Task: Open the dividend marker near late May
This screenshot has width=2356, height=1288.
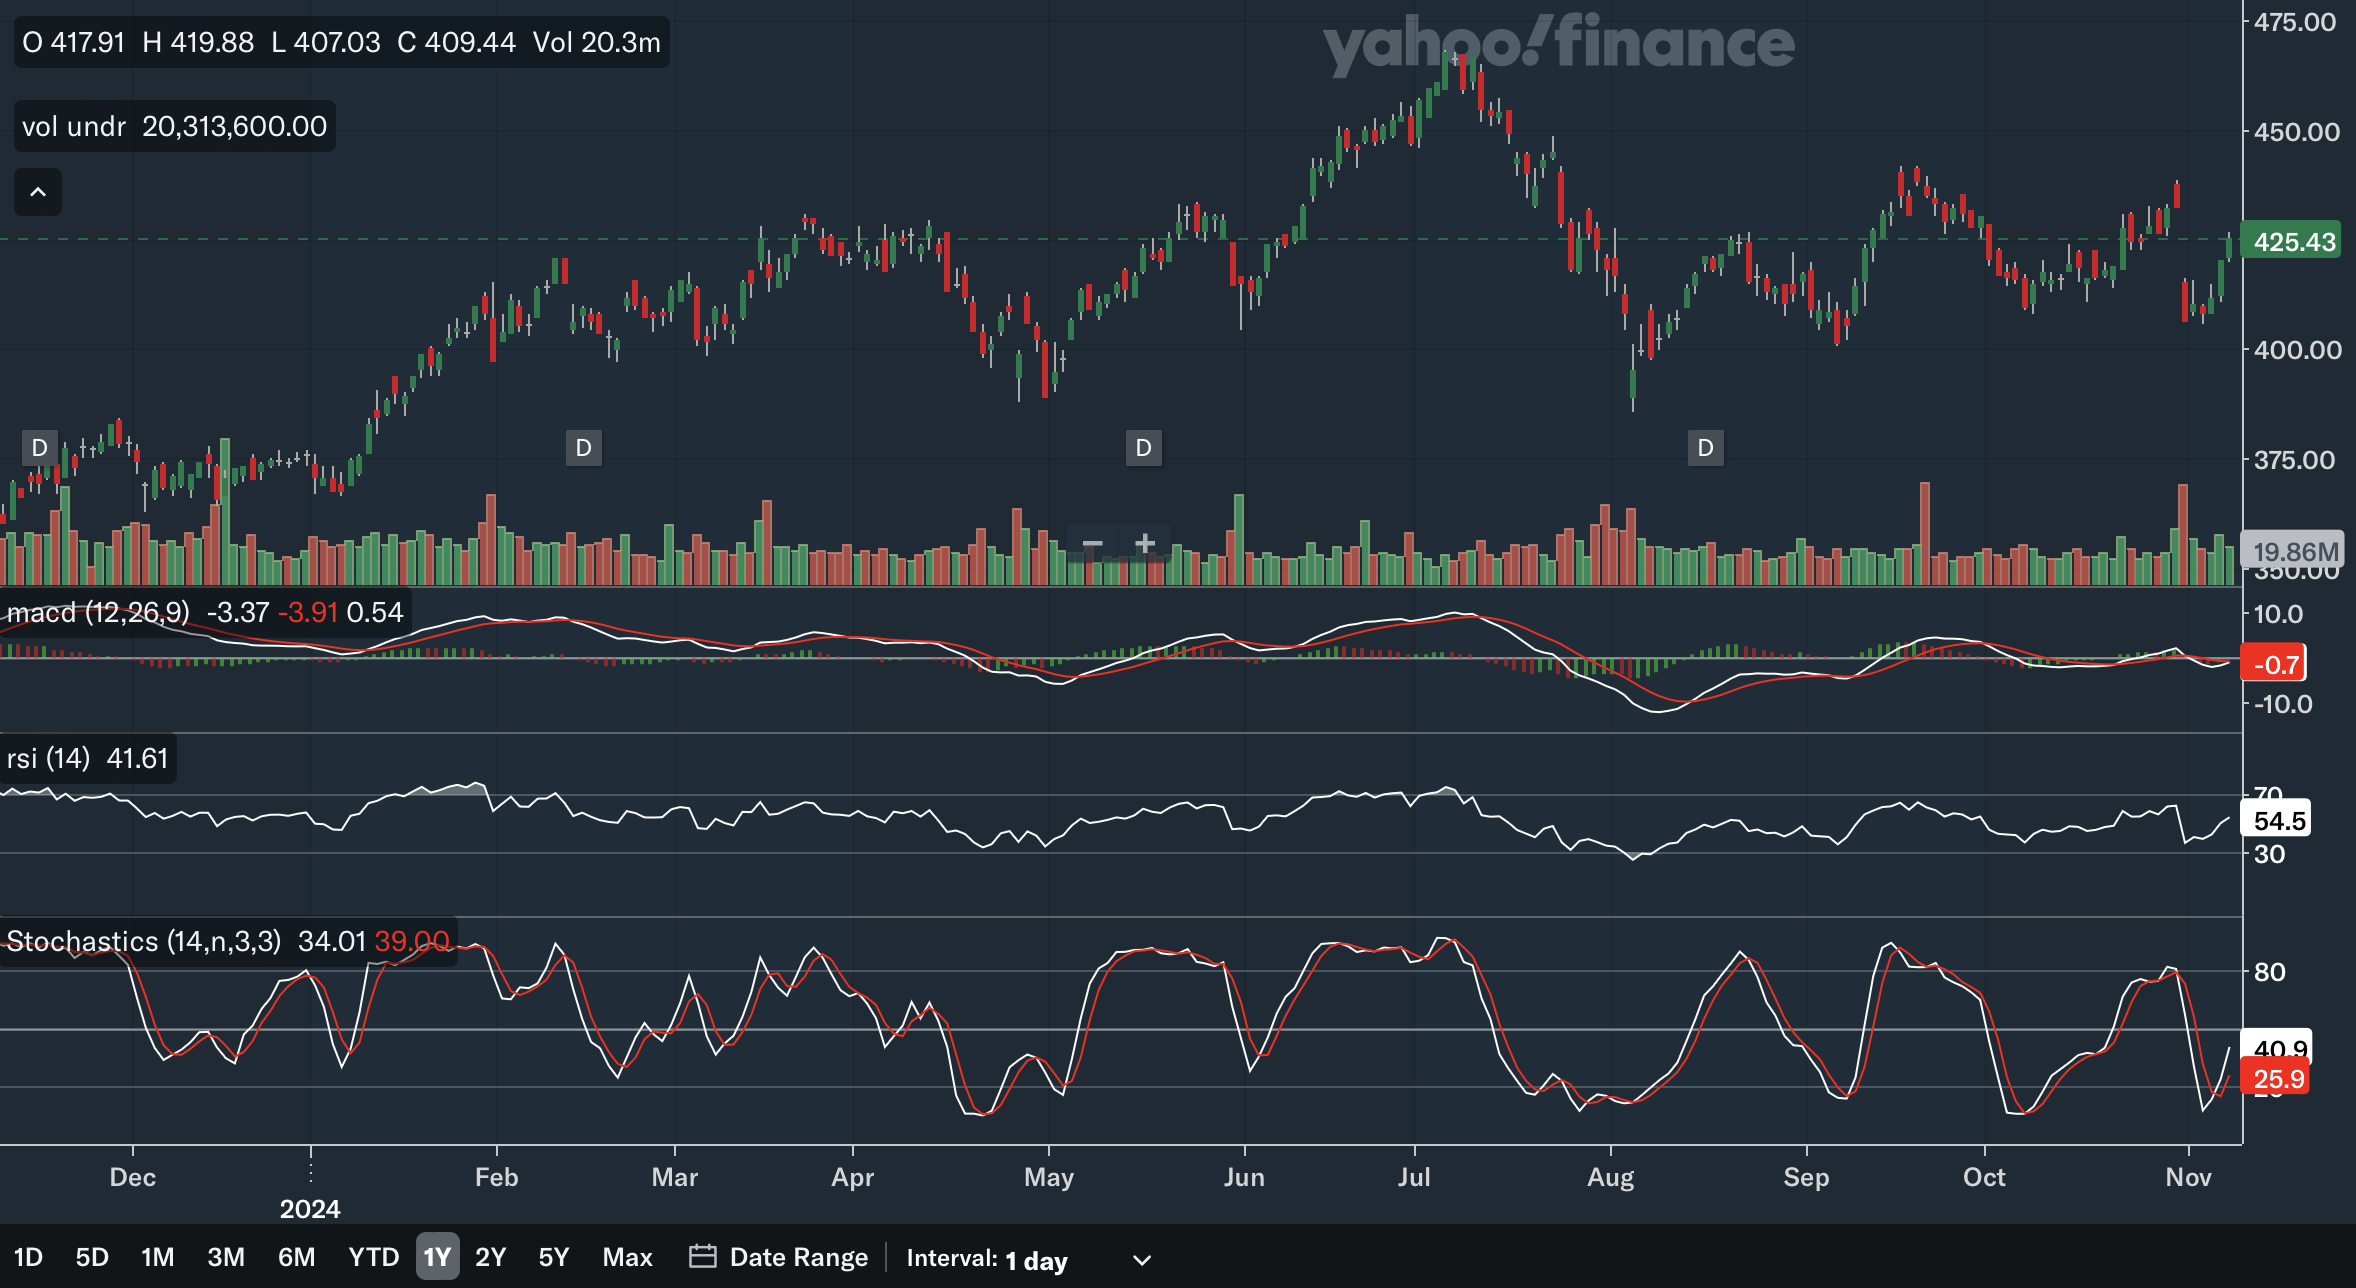Action: [x=1144, y=448]
